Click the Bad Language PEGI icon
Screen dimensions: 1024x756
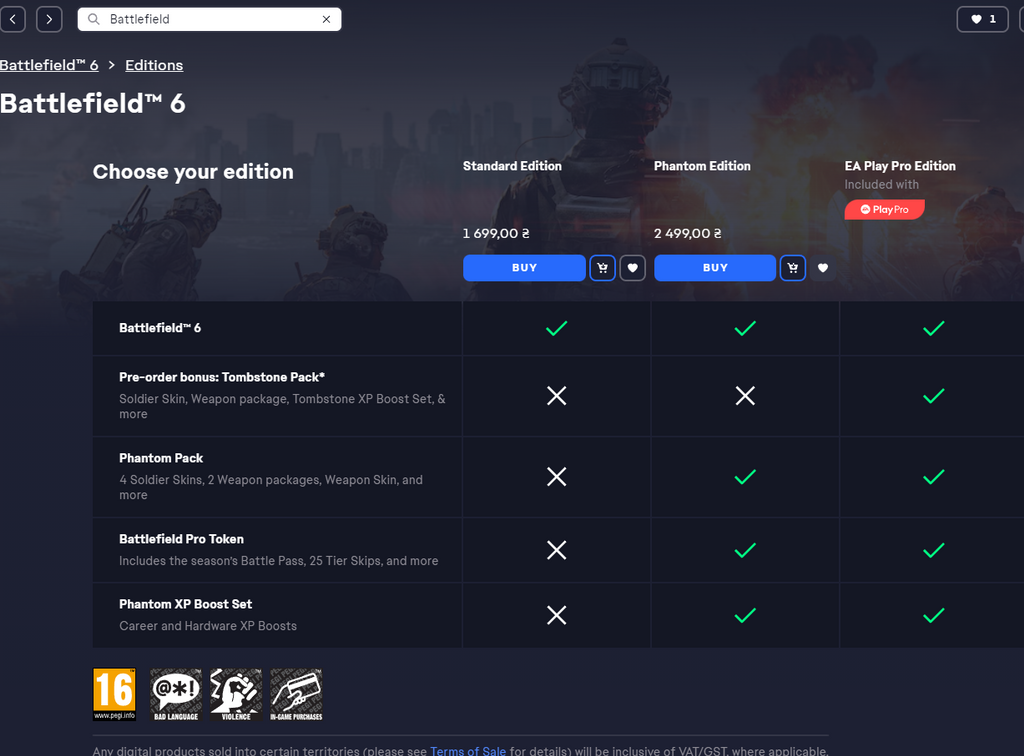pyautogui.click(x=176, y=694)
